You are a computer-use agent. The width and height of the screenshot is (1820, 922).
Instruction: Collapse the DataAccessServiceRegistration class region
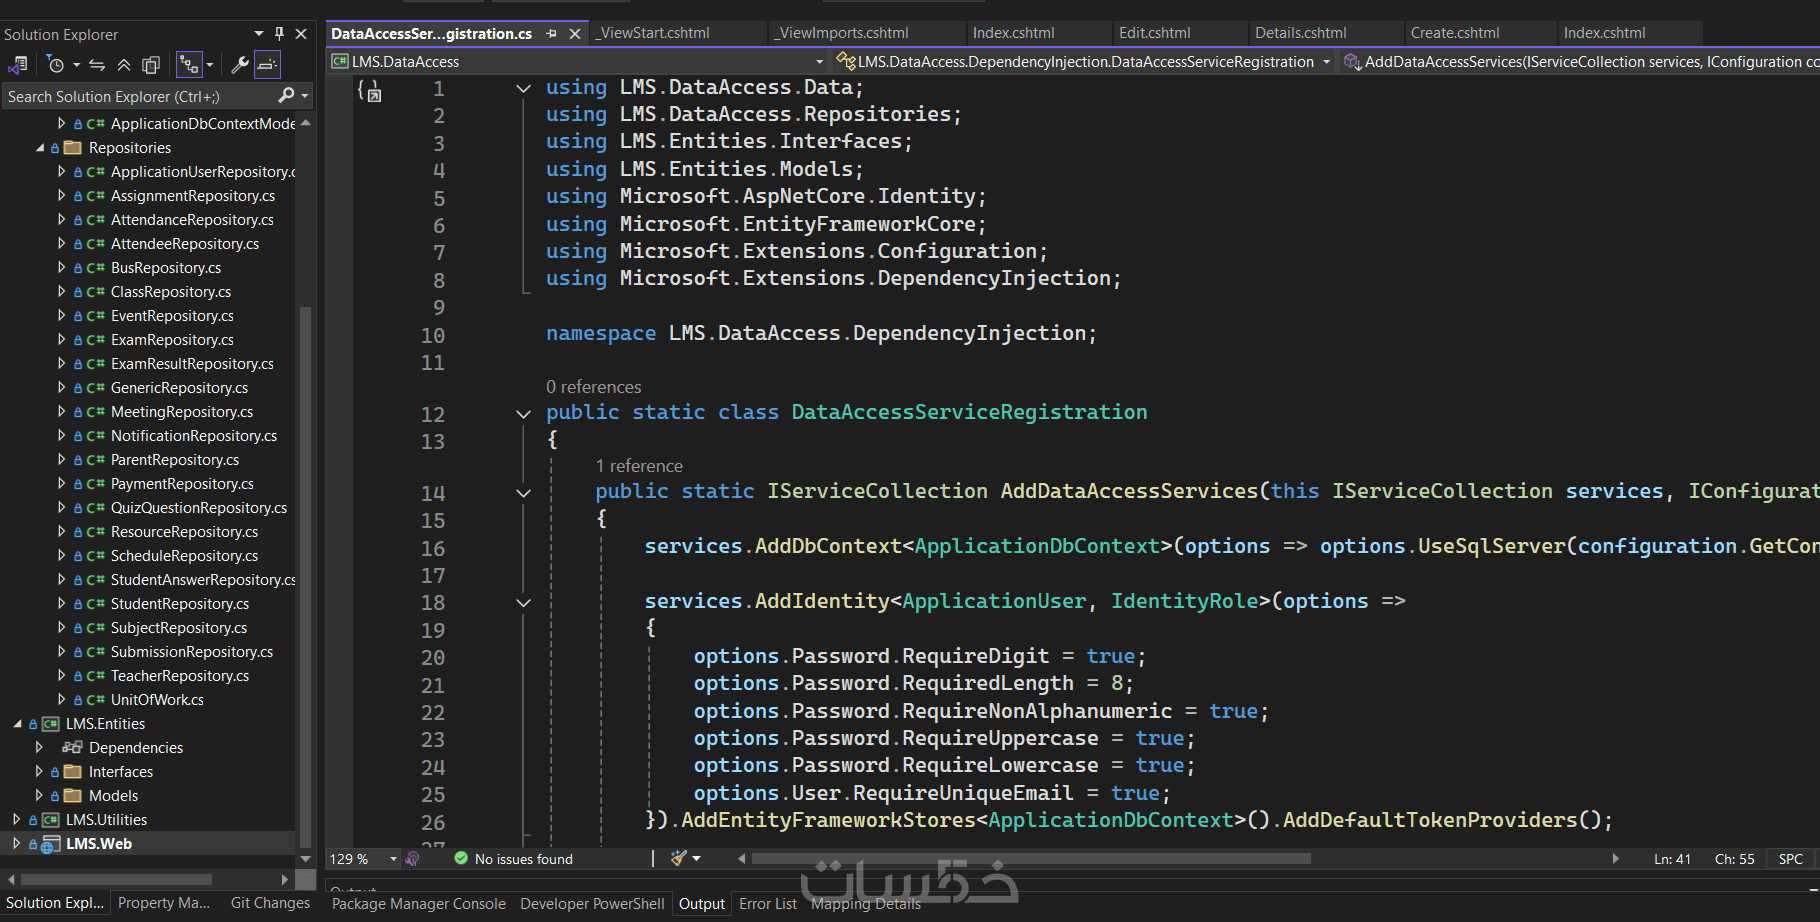coord(523,413)
